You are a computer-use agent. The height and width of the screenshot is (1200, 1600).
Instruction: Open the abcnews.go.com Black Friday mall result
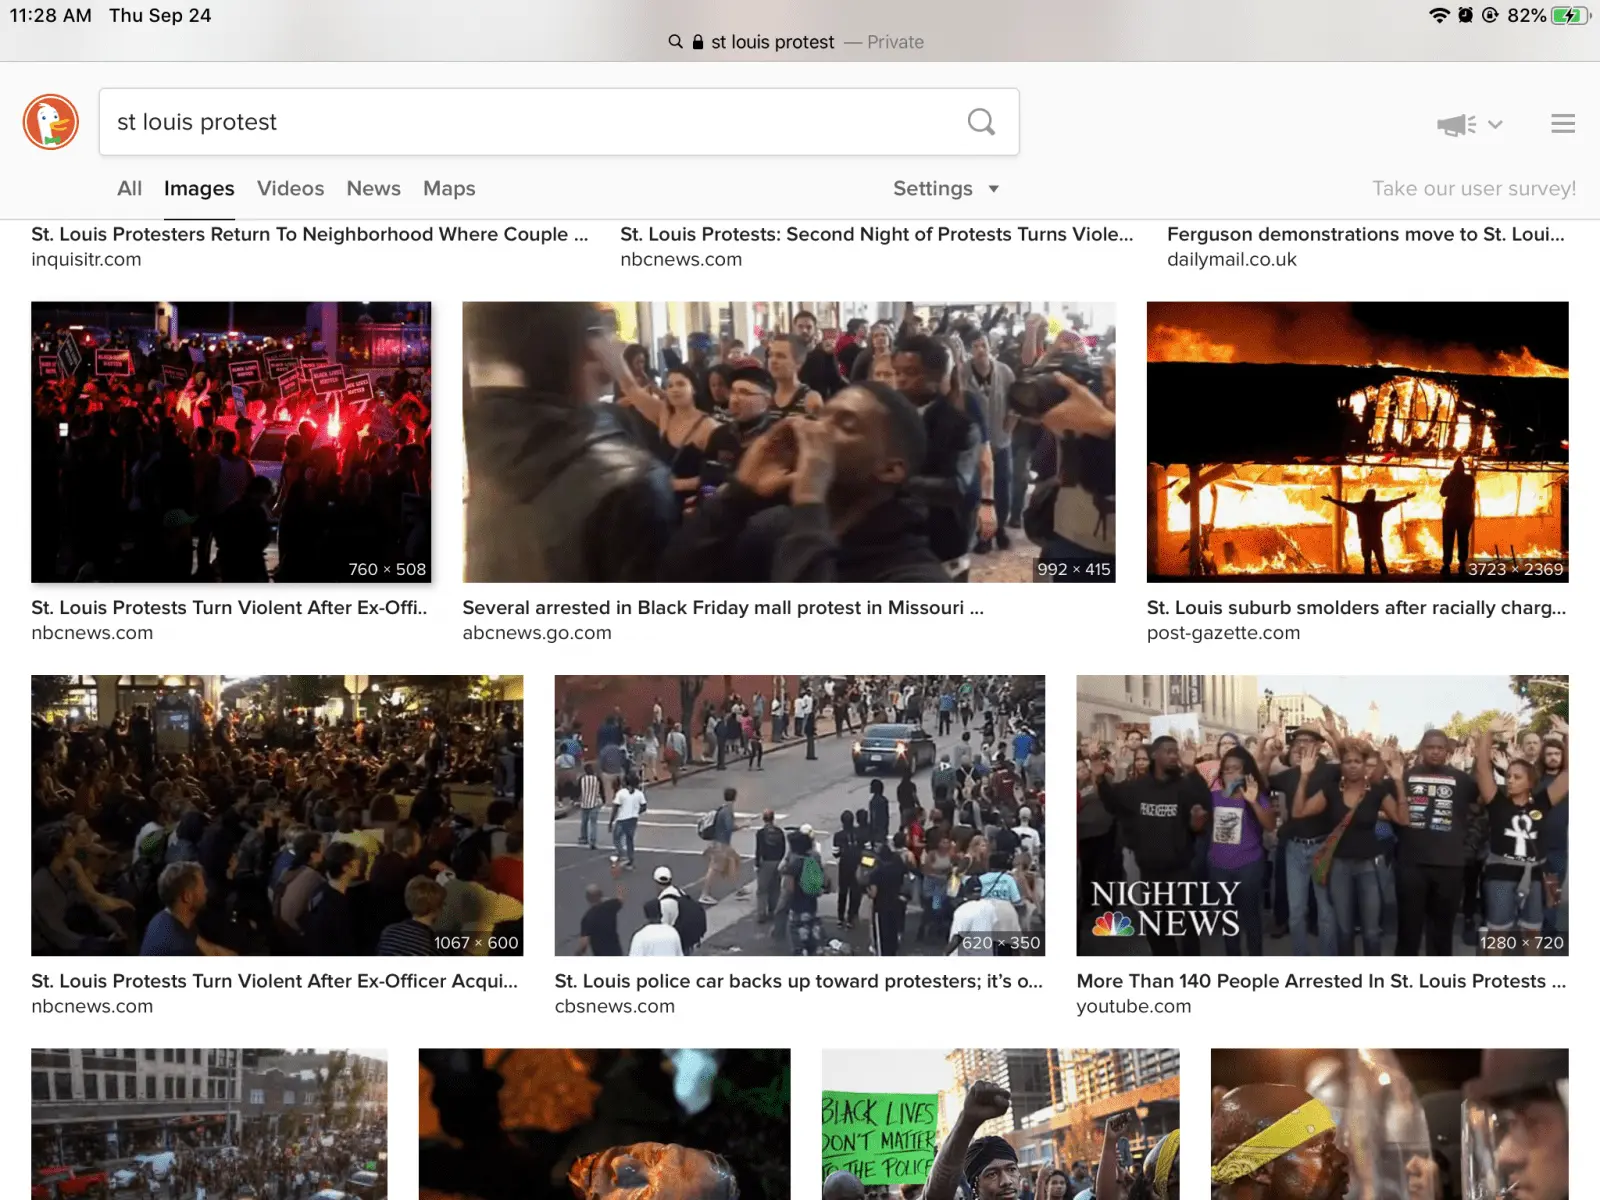pyautogui.click(x=722, y=608)
